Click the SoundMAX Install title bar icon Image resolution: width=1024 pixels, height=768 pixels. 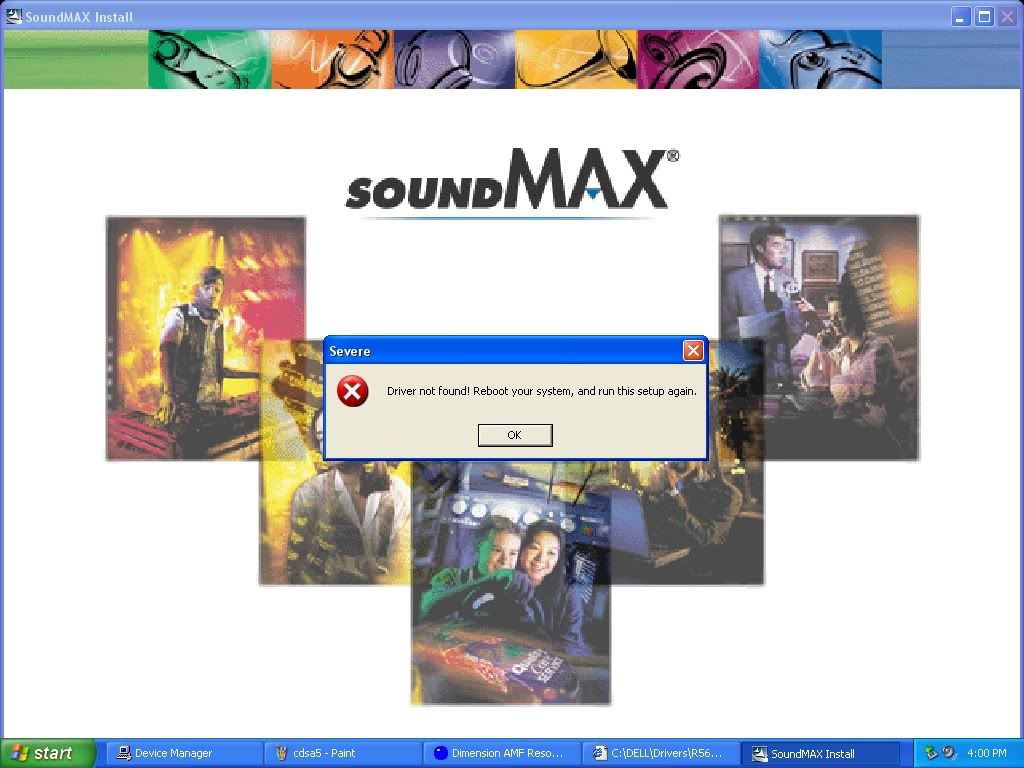click(x=13, y=16)
